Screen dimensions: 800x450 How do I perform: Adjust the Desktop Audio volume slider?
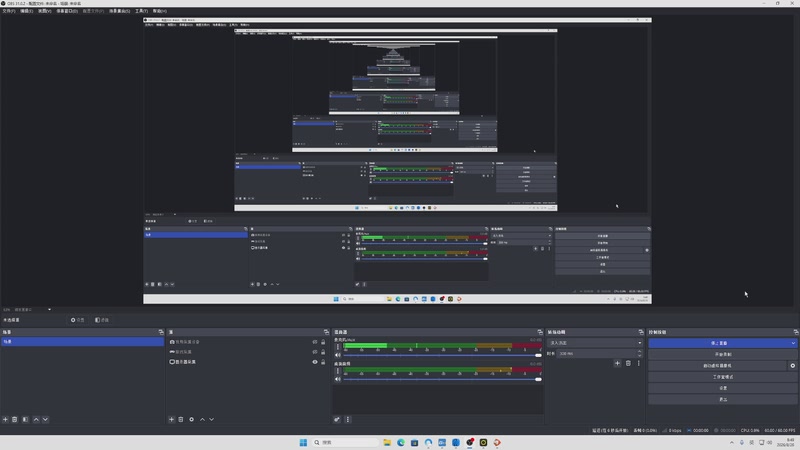coord(442,379)
